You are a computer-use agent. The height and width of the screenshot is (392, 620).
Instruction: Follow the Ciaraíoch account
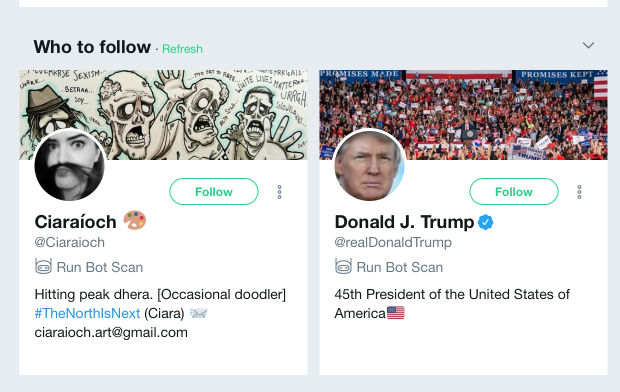tap(214, 191)
